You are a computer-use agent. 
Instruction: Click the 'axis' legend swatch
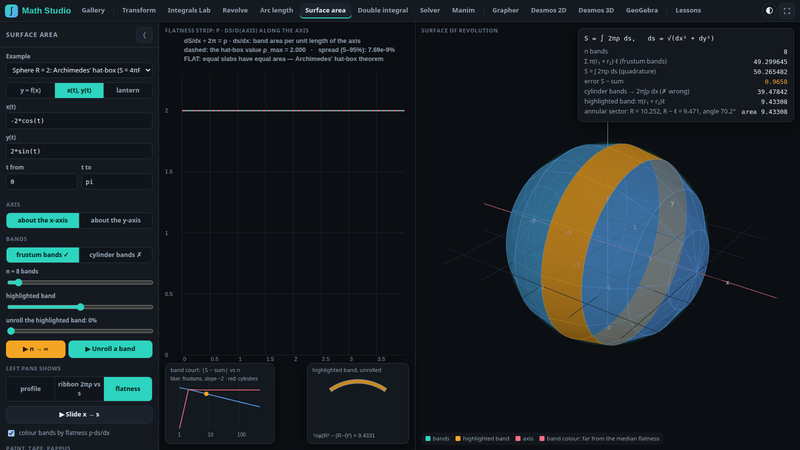(x=518, y=439)
